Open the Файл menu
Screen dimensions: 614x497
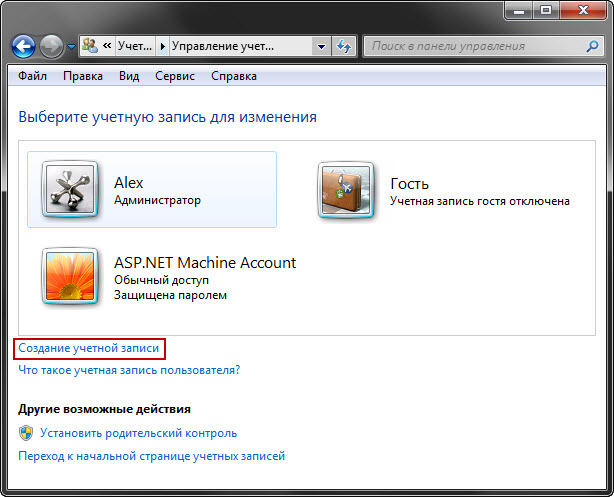[x=33, y=76]
